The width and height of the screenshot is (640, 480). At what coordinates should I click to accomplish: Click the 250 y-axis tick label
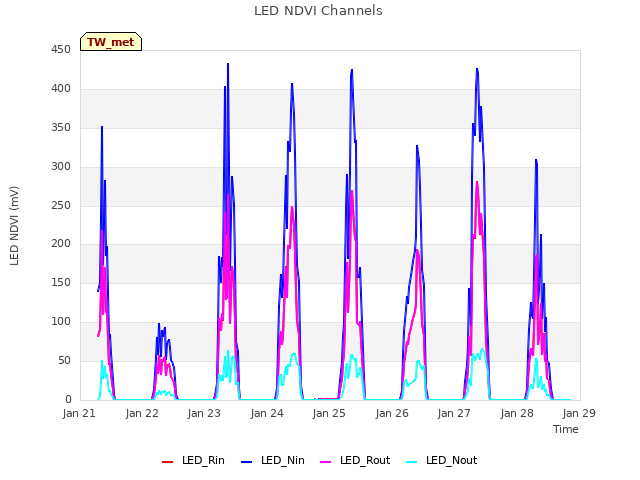coord(61,206)
